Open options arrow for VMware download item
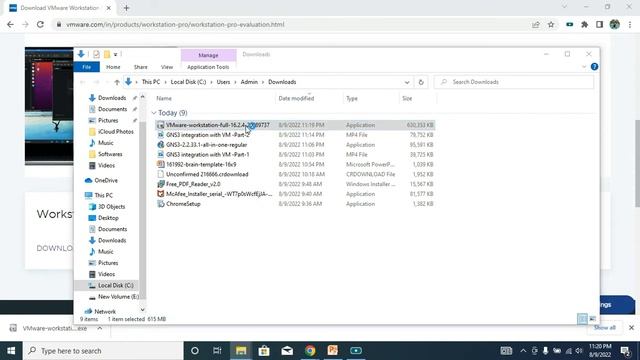The image size is (640, 360). 100,328
